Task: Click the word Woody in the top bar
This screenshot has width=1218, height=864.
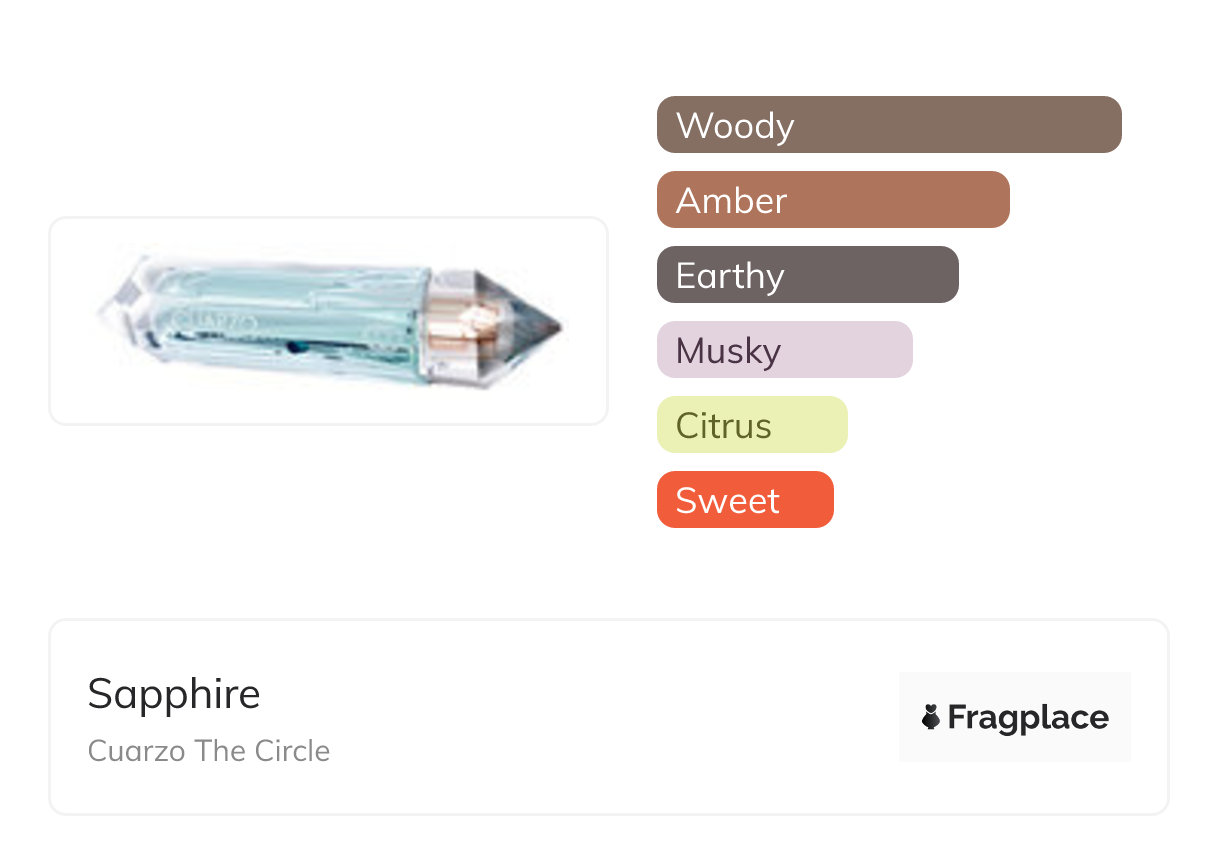Action: (735, 126)
